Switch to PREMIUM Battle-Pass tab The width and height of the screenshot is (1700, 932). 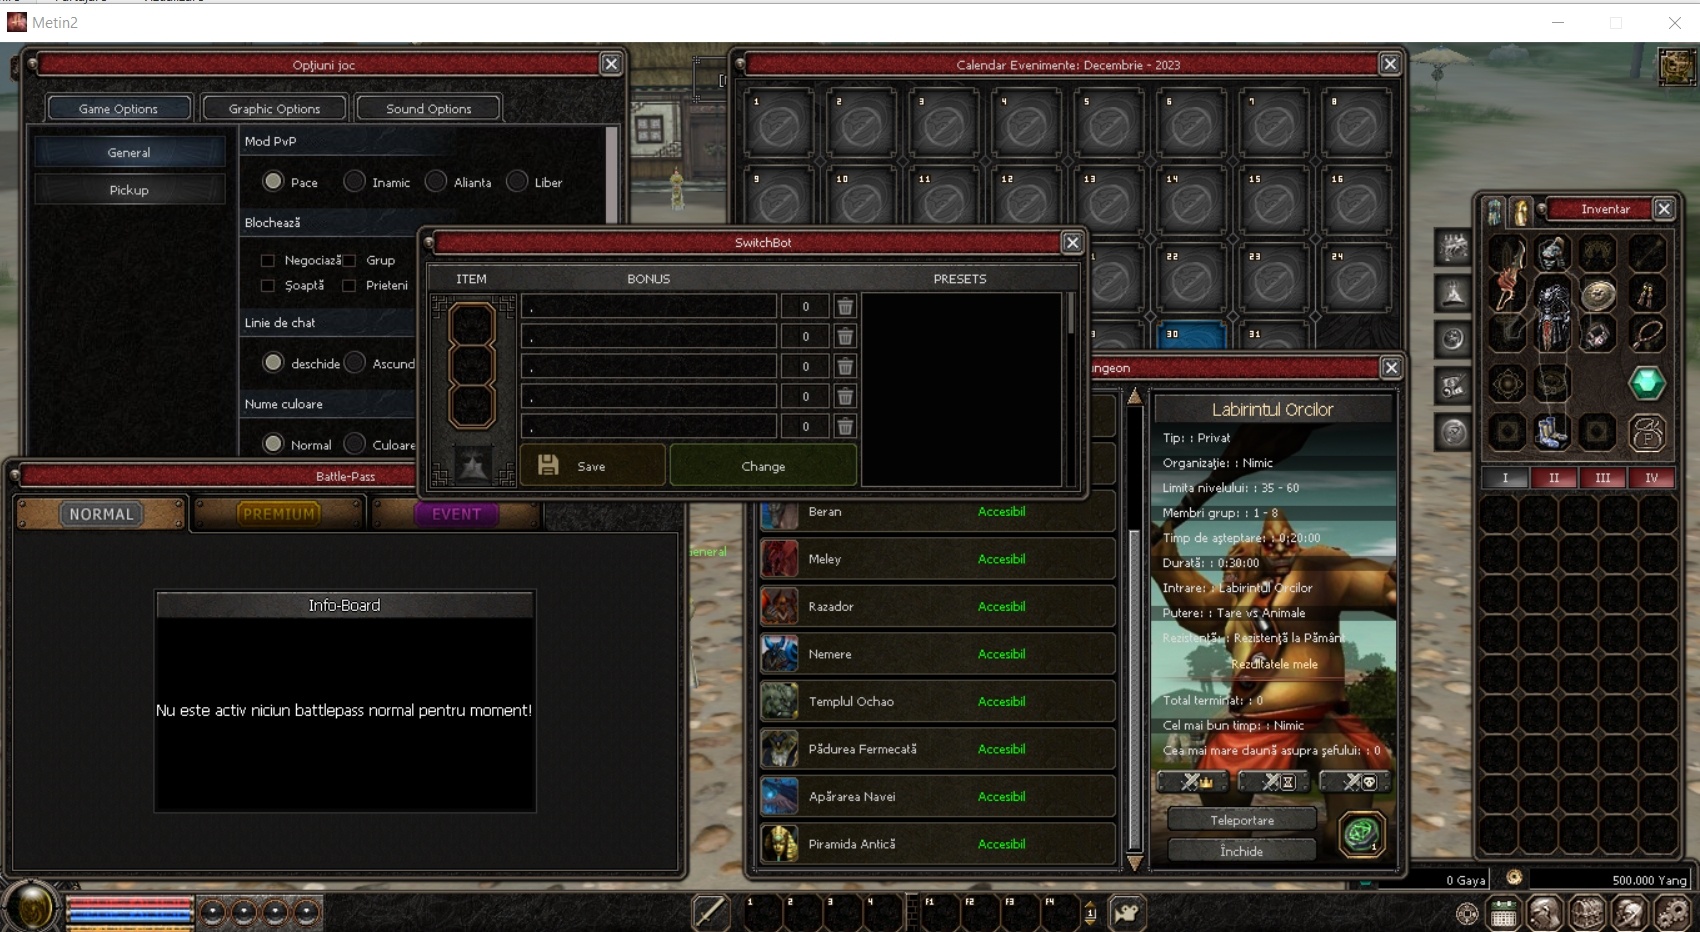click(x=279, y=514)
